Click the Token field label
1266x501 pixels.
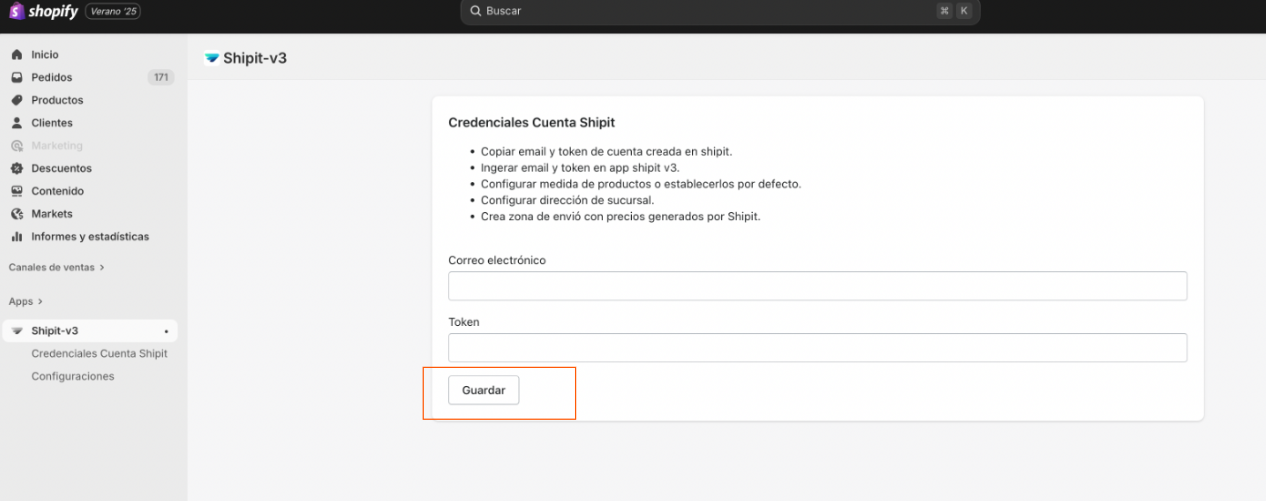click(x=464, y=322)
